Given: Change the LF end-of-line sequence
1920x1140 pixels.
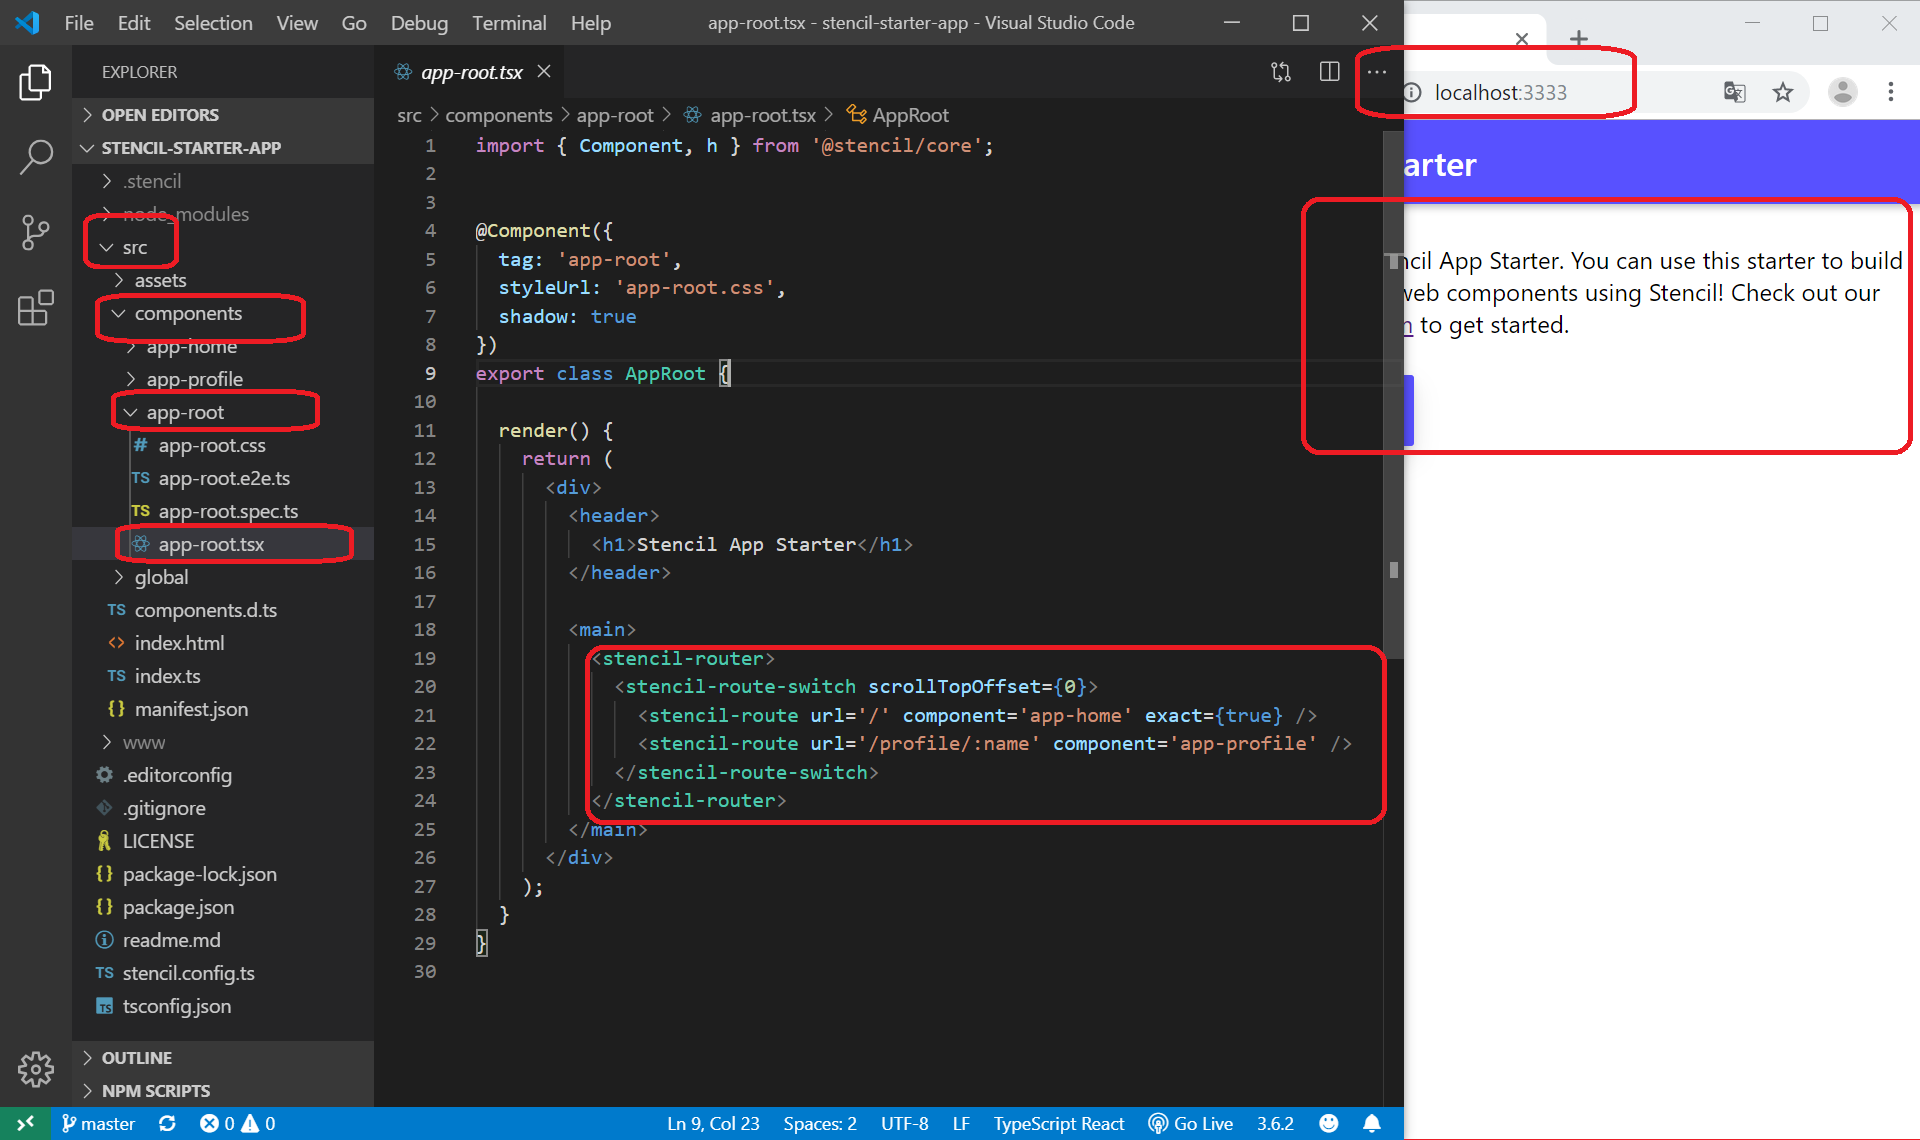Looking at the screenshot, I should point(961,1123).
